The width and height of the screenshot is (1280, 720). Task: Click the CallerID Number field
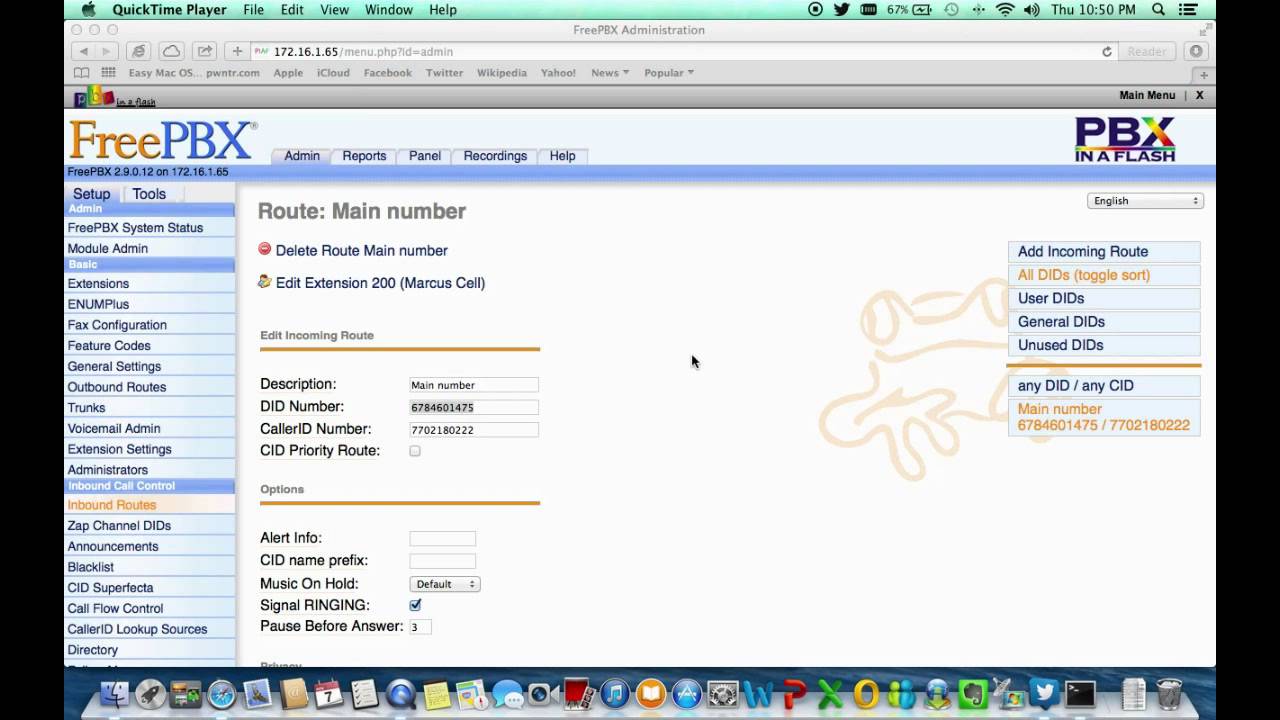pyautogui.click(x=474, y=430)
